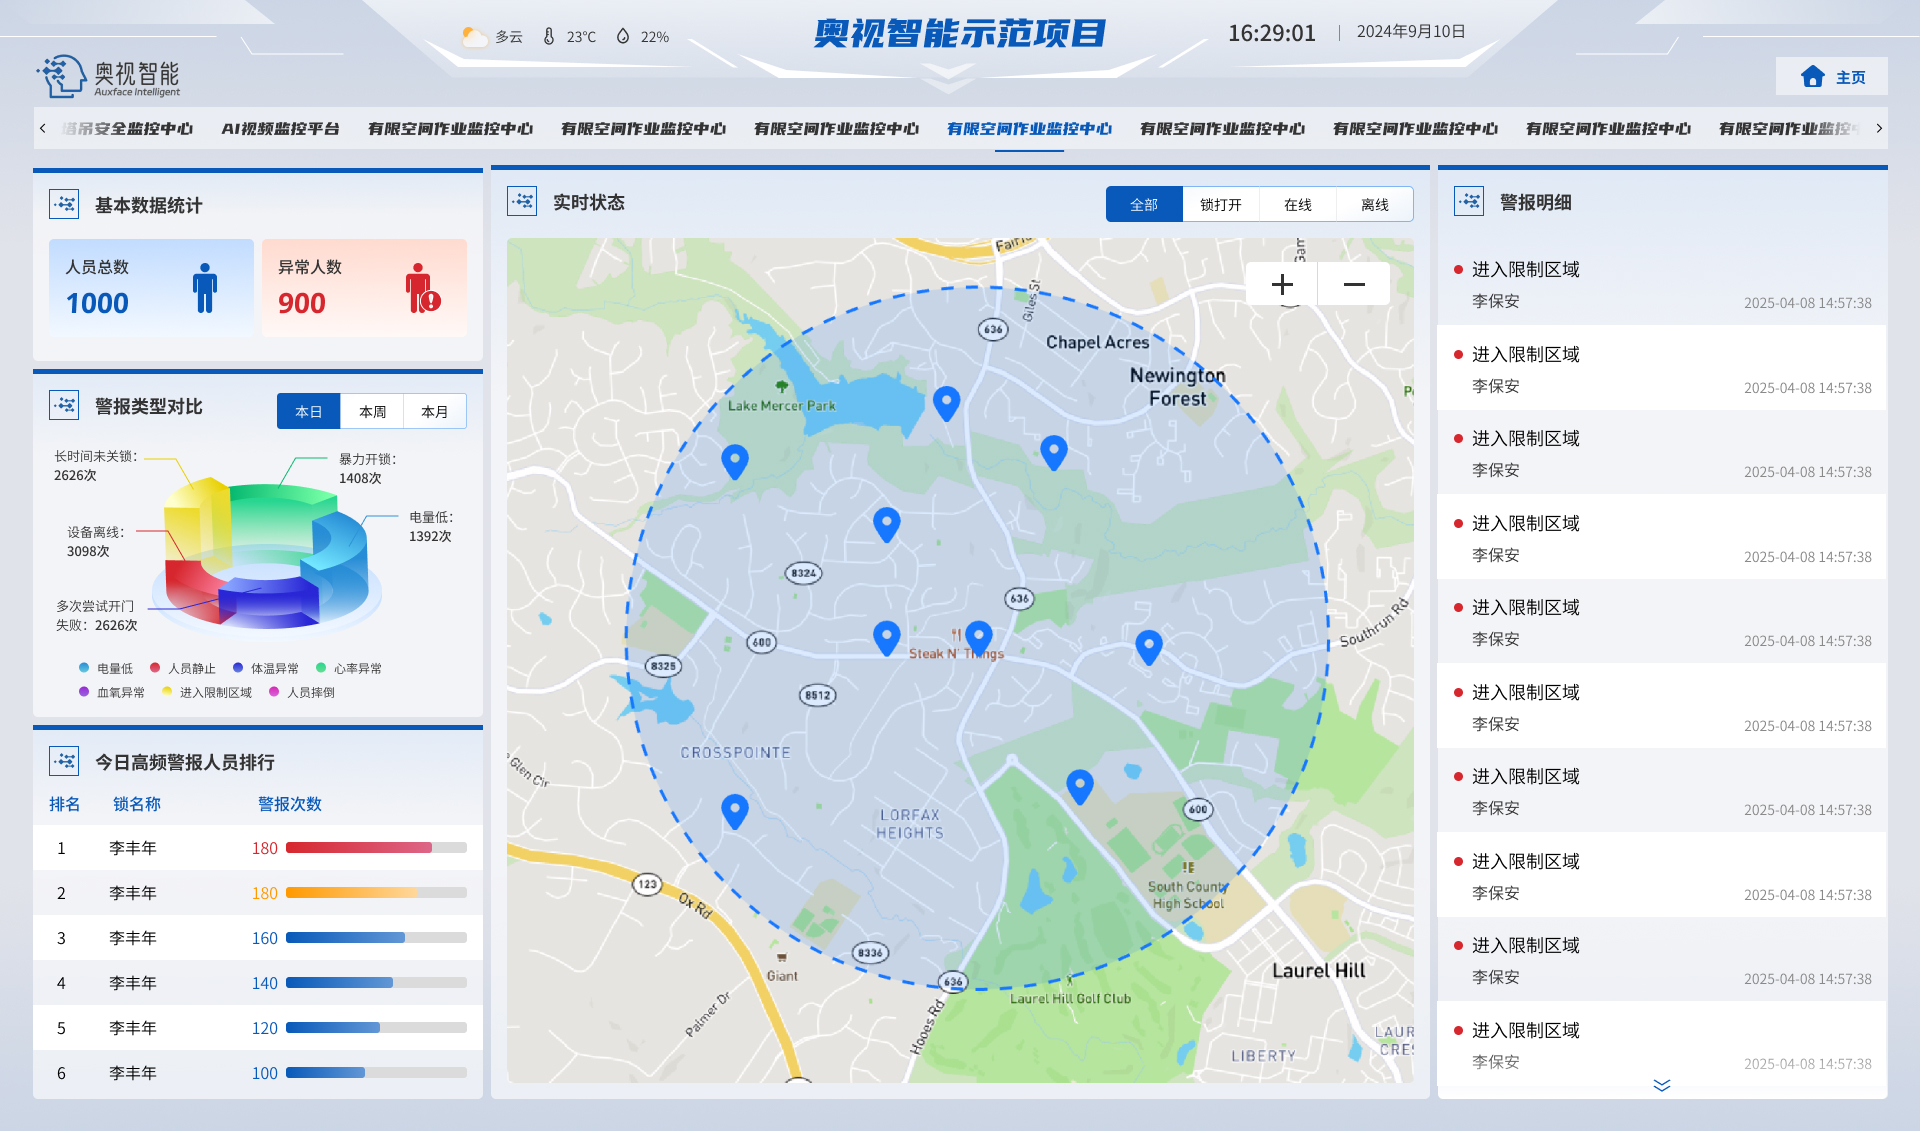Expand the alert list double-chevron at bottom
Screen dimensions: 1920x1131
[x=1662, y=1085]
